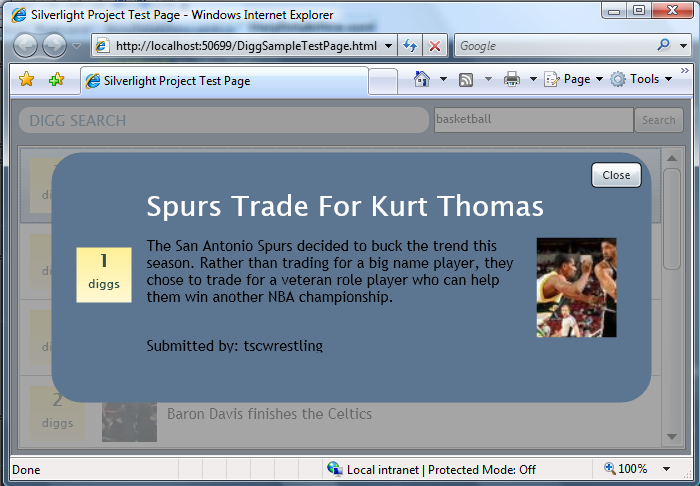Expand the feeds dropdown arrow
Screen dimensions: 700x486
pos(488,79)
